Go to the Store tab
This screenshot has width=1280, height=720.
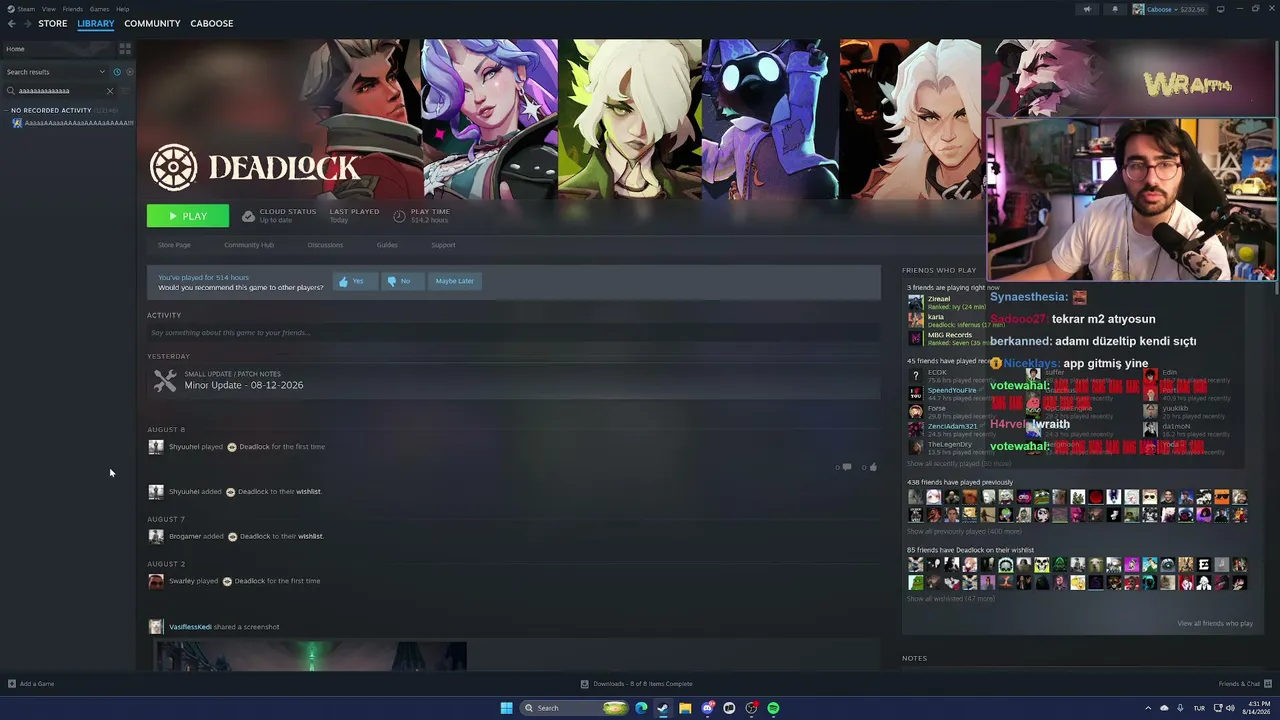(53, 23)
